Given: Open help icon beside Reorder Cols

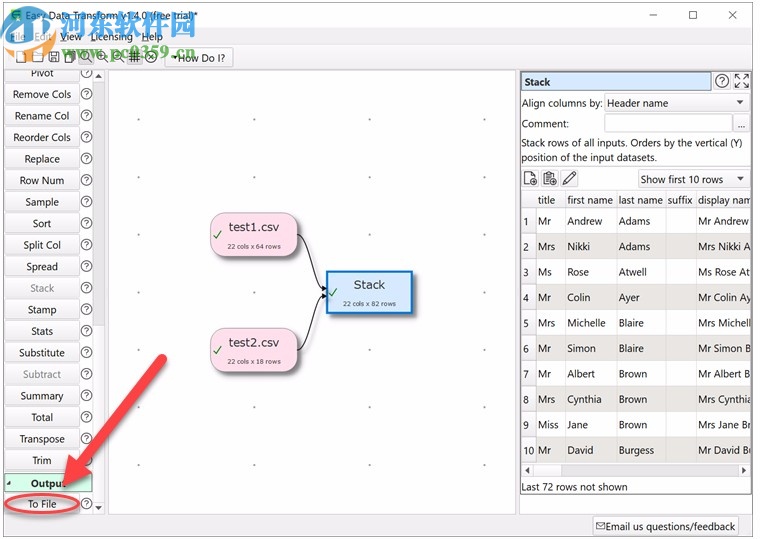Looking at the screenshot, I should (86, 137).
